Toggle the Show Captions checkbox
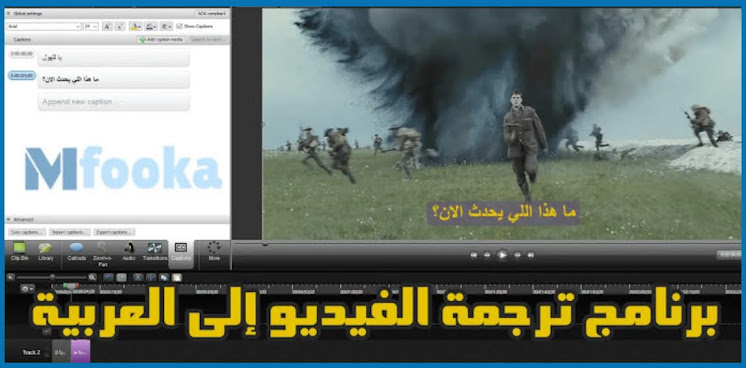The height and width of the screenshot is (368, 746). (x=179, y=26)
